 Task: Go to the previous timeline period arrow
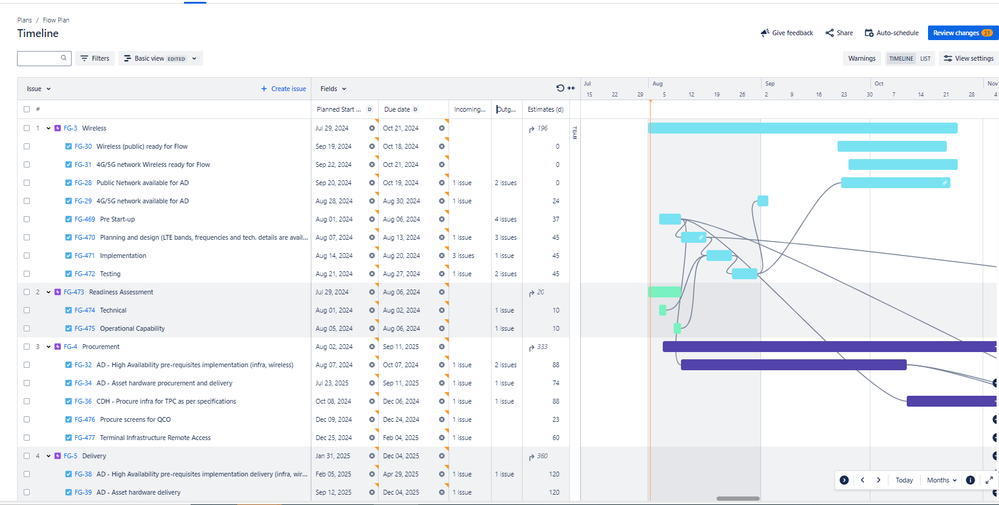click(x=862, y=480)
